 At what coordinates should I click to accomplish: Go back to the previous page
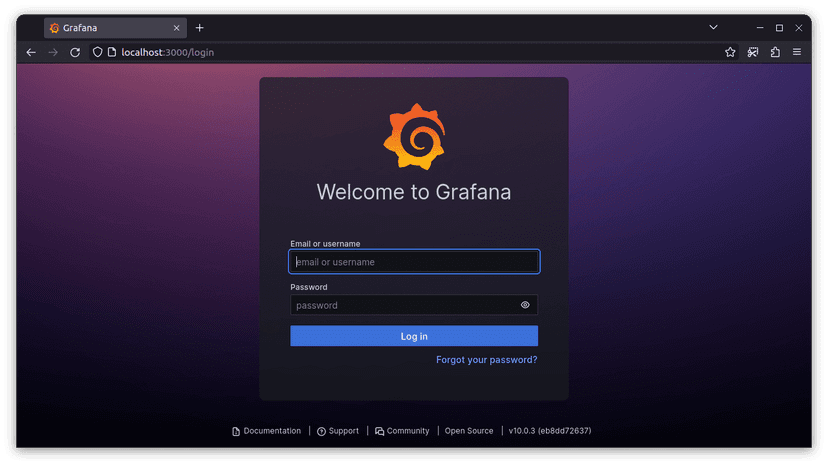pos(31,52)
